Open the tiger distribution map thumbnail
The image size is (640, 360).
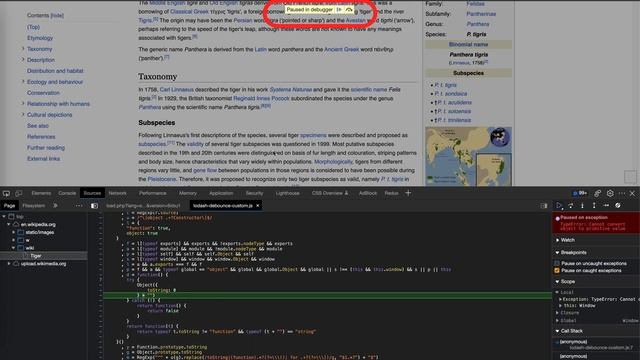tap(468, 156)
